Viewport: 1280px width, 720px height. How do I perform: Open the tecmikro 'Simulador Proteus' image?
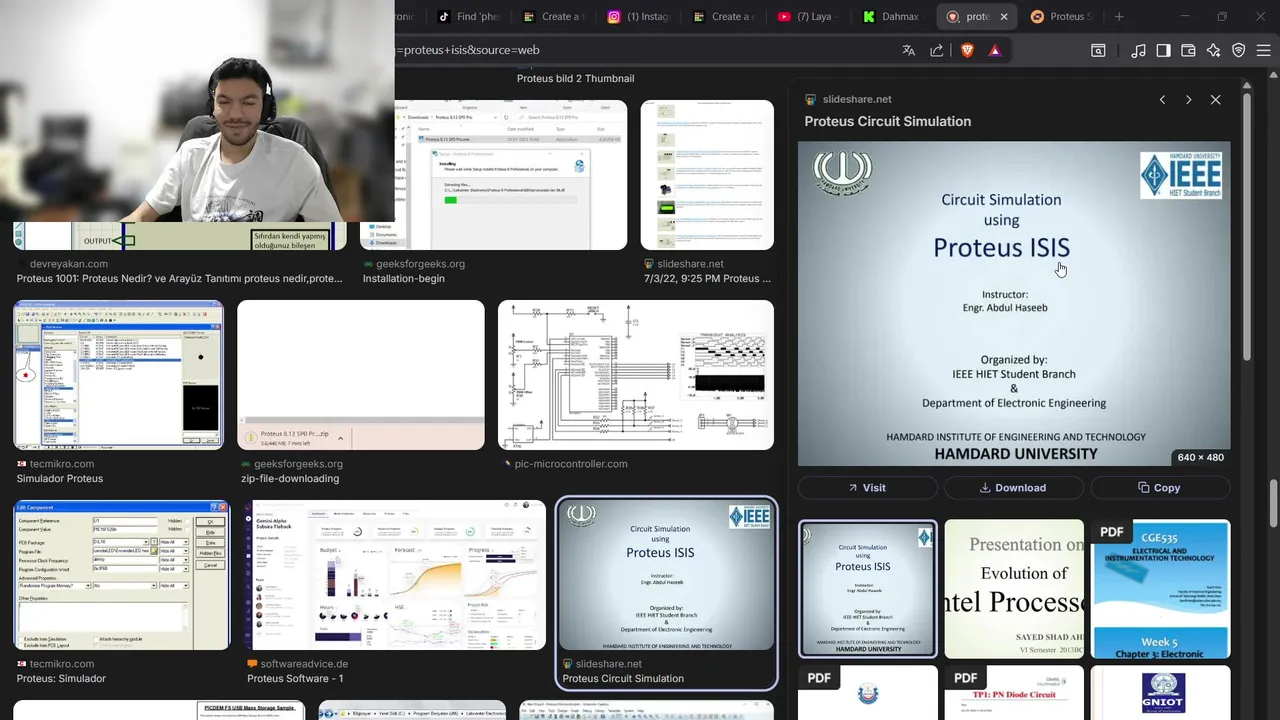pyautogui.click(x=118, y=375)
